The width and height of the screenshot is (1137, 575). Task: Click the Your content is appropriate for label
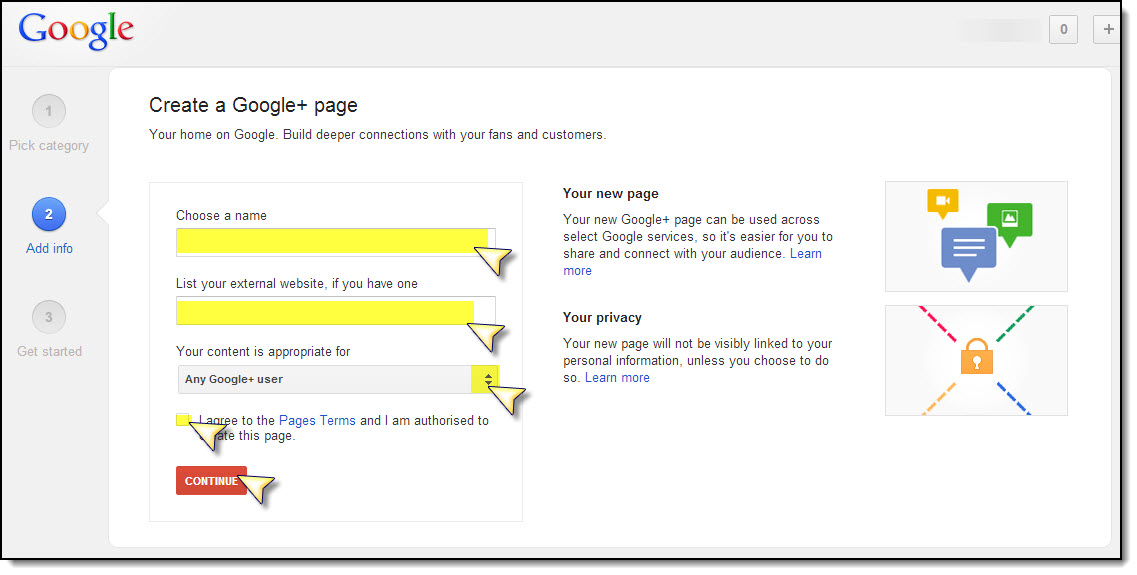click(x=263, y=352)
